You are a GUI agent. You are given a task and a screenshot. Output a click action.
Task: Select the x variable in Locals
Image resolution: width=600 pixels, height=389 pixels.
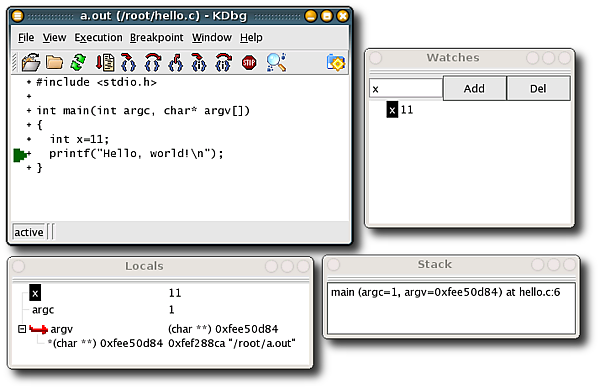click(35, 293)
